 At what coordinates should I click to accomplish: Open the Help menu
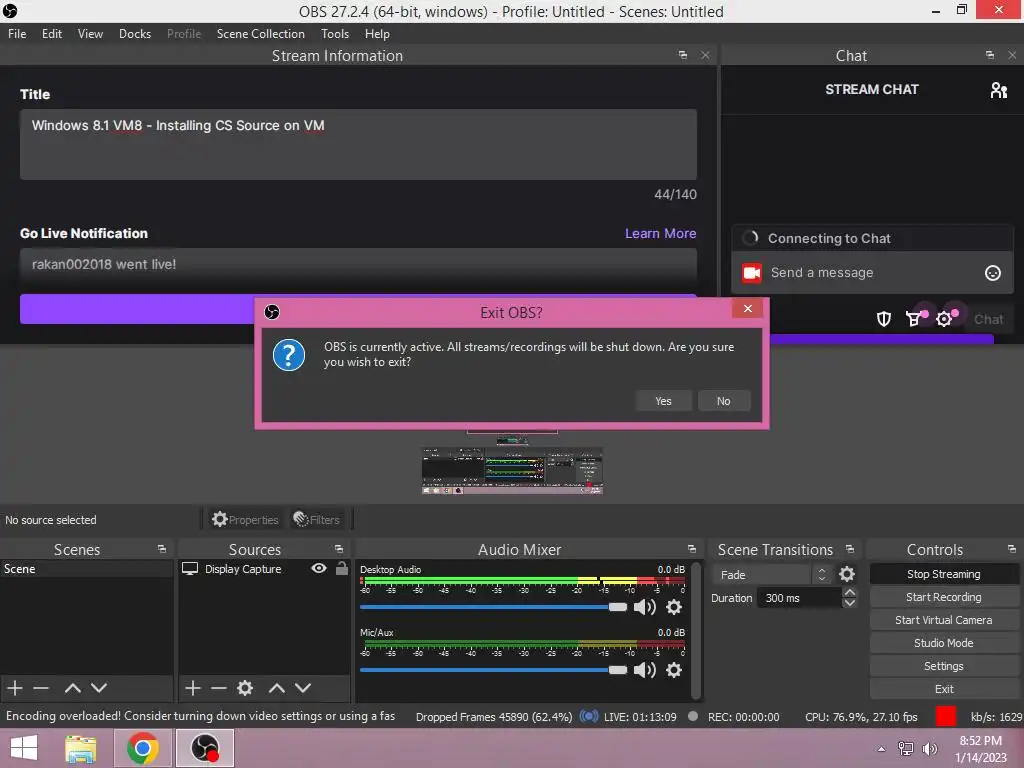click(x=377, y=34)
